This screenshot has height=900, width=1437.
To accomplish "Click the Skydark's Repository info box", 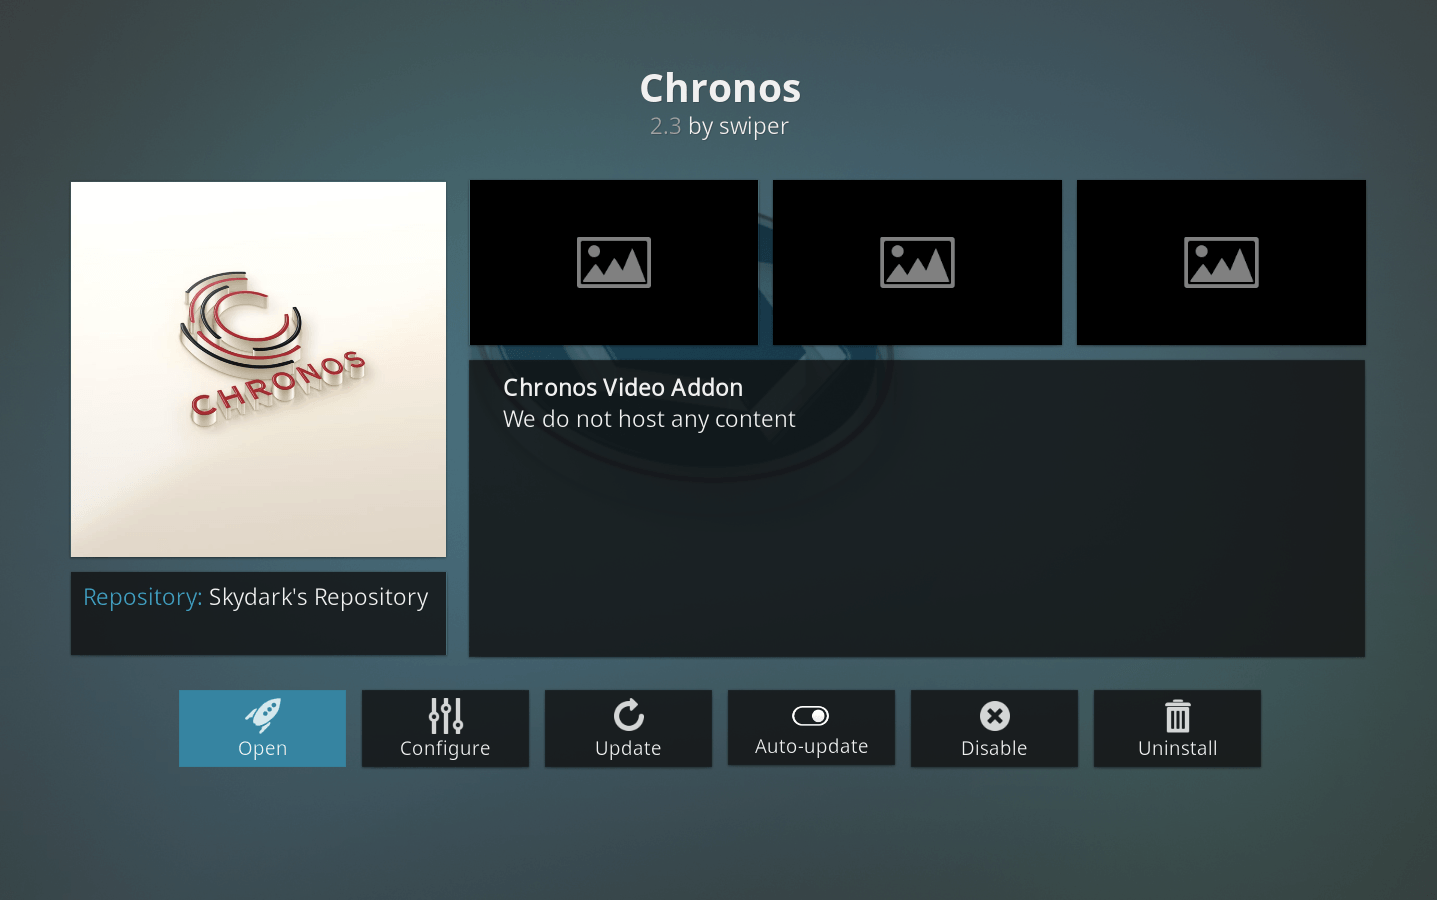I will click(x=258, y=613).
